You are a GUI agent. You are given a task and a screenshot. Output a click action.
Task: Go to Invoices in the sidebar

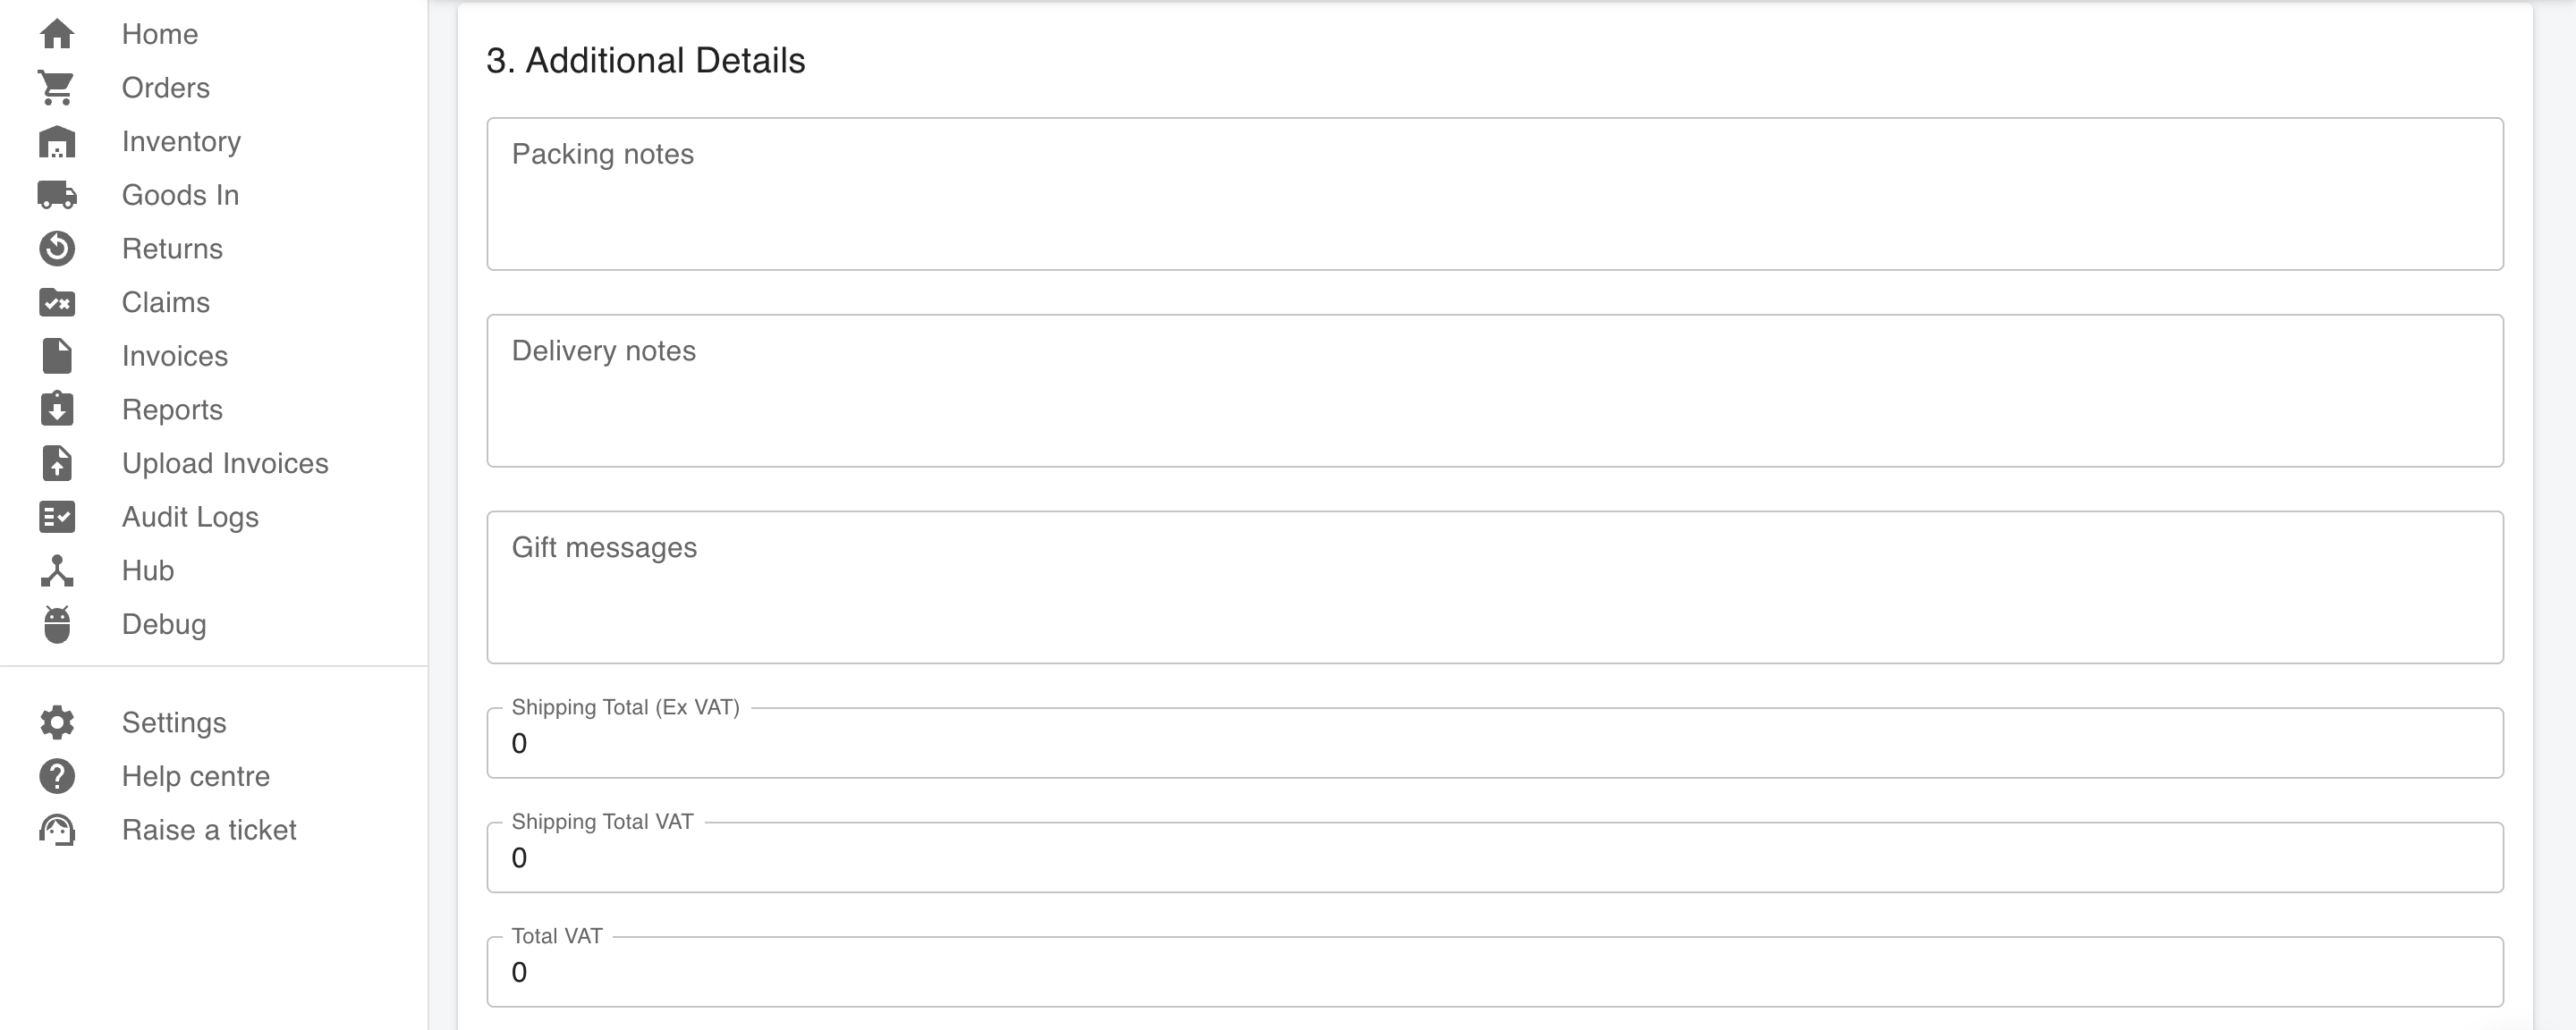175,356
